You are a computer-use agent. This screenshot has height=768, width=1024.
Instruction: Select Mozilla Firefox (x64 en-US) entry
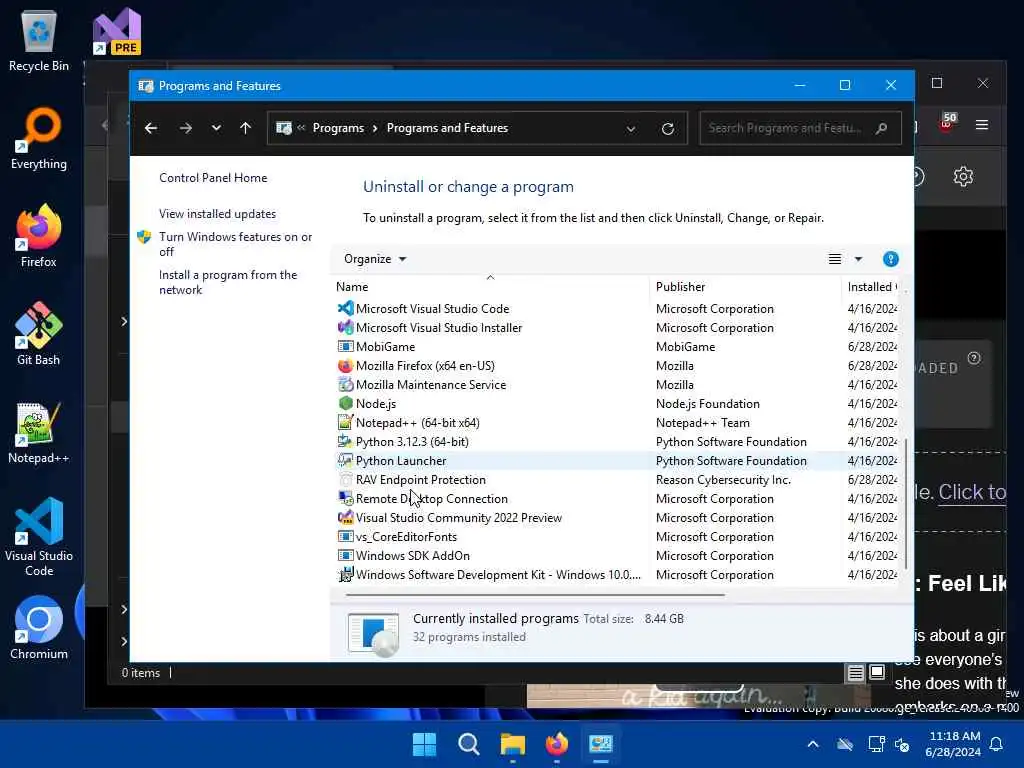click(x=616, y=366)
